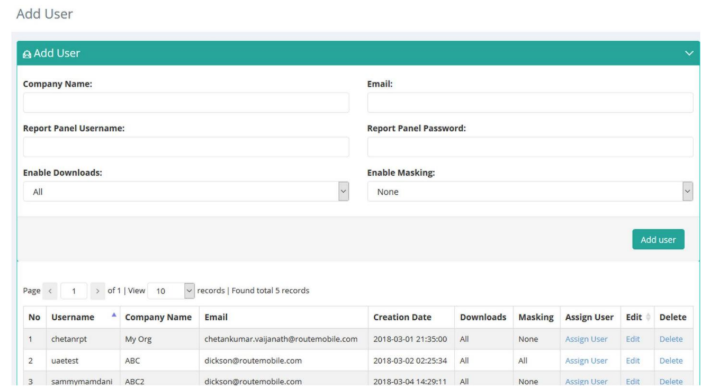This screenshot has height=391, width=709.
Task: Focus the Company Name input field
Action: pyautogui.click(x=186, y=103)
